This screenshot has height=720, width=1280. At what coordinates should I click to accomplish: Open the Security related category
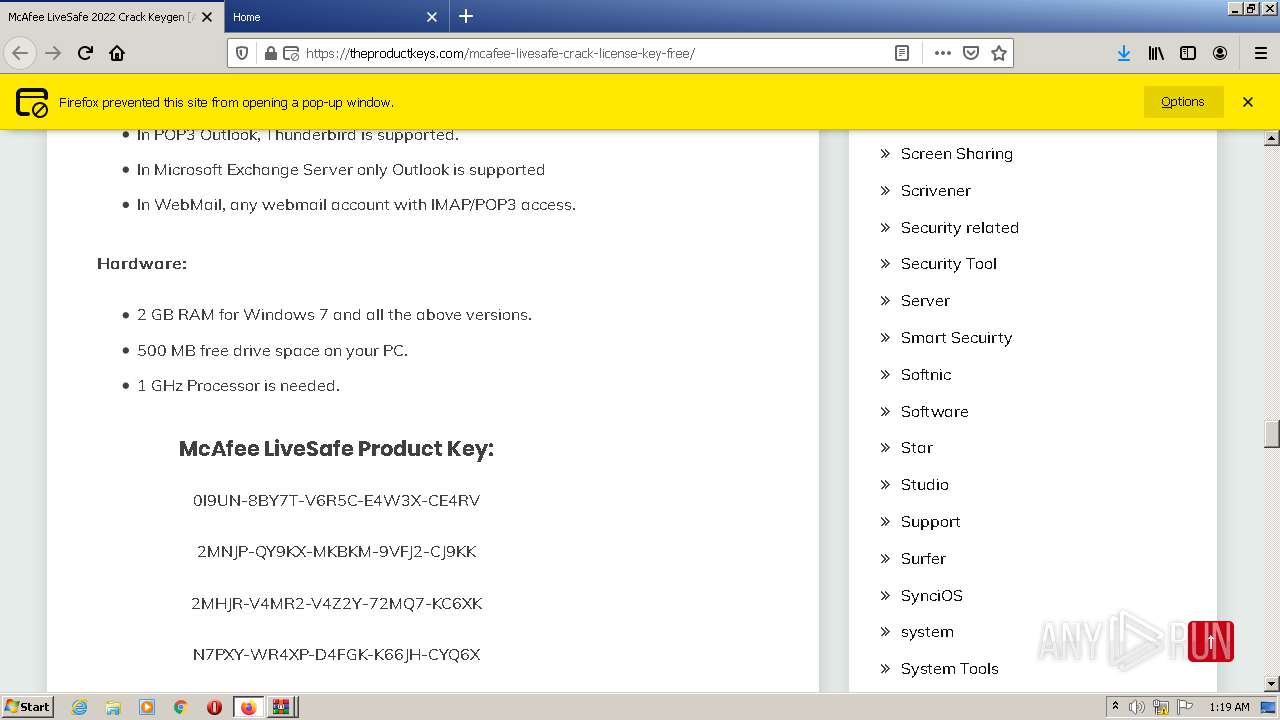point(959,228)
